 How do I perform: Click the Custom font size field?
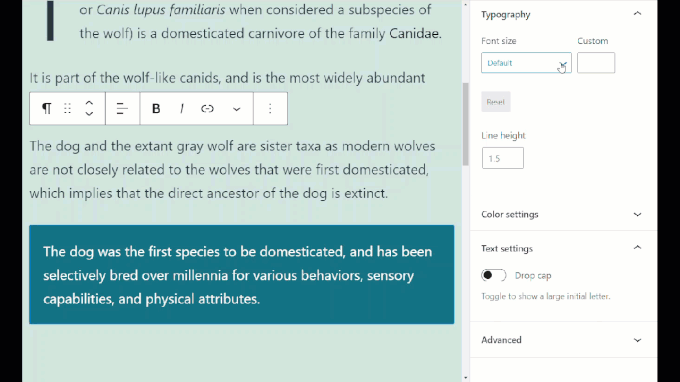[x=596, y=63]
